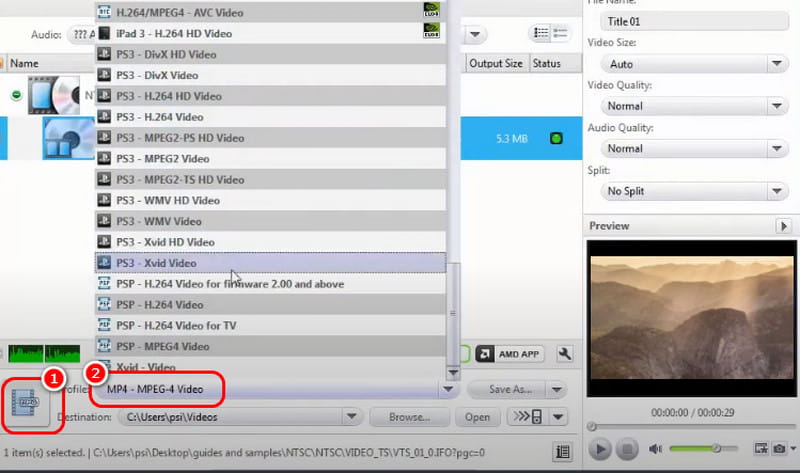800x473 pixels.
Task: Open the Audio track dropdown arrow
Action: tap(475, 35)
